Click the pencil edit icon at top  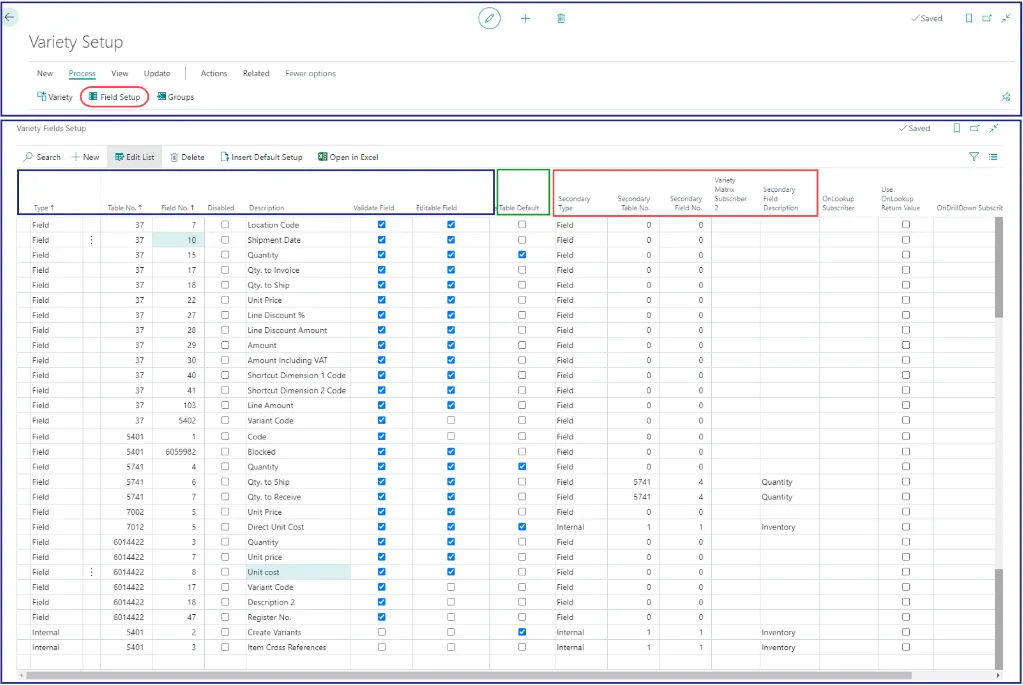pyautogui.click(x=489, y=18)
